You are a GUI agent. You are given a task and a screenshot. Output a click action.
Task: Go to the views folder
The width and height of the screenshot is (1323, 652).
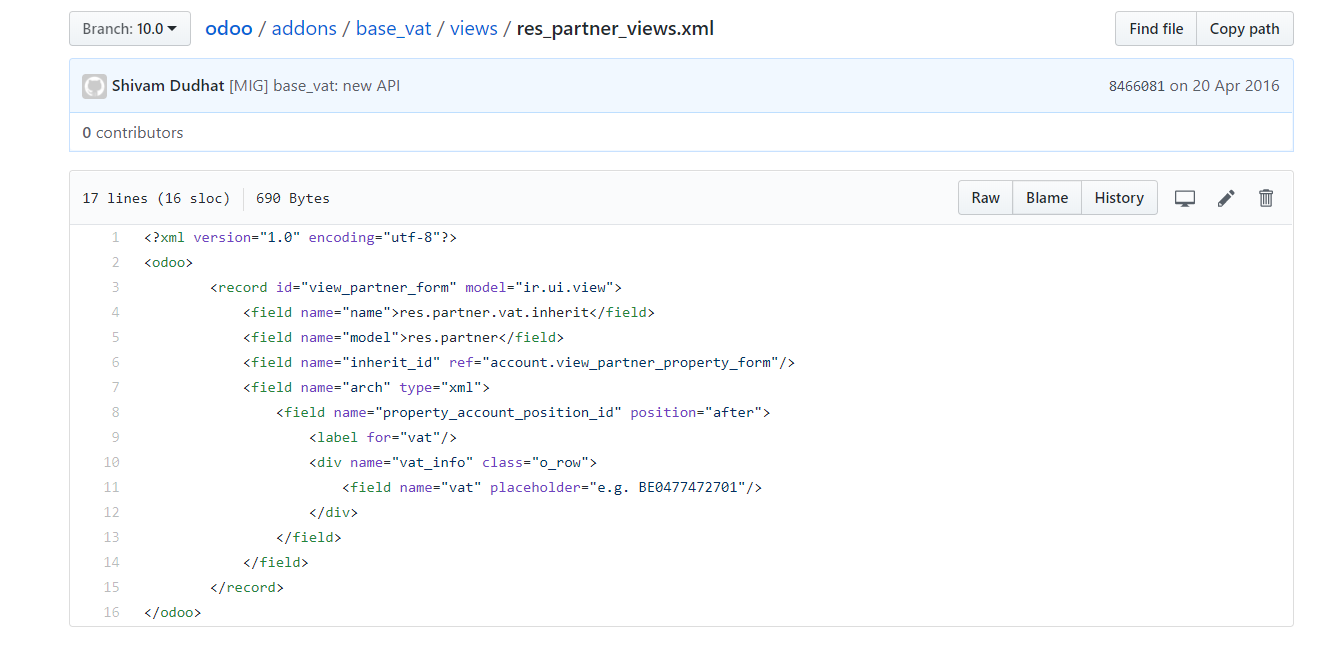pyautogui.click(x=473, y=28)
